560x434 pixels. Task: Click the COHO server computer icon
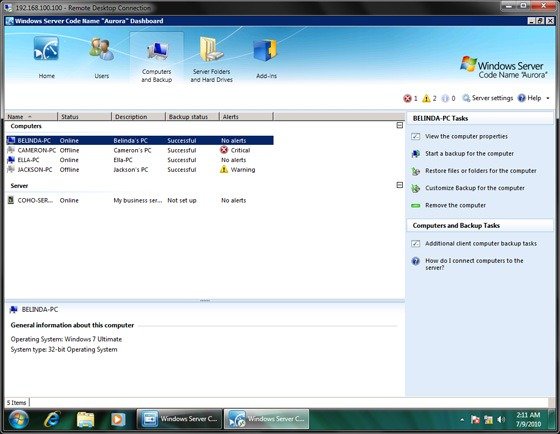[x=11, y=200]
